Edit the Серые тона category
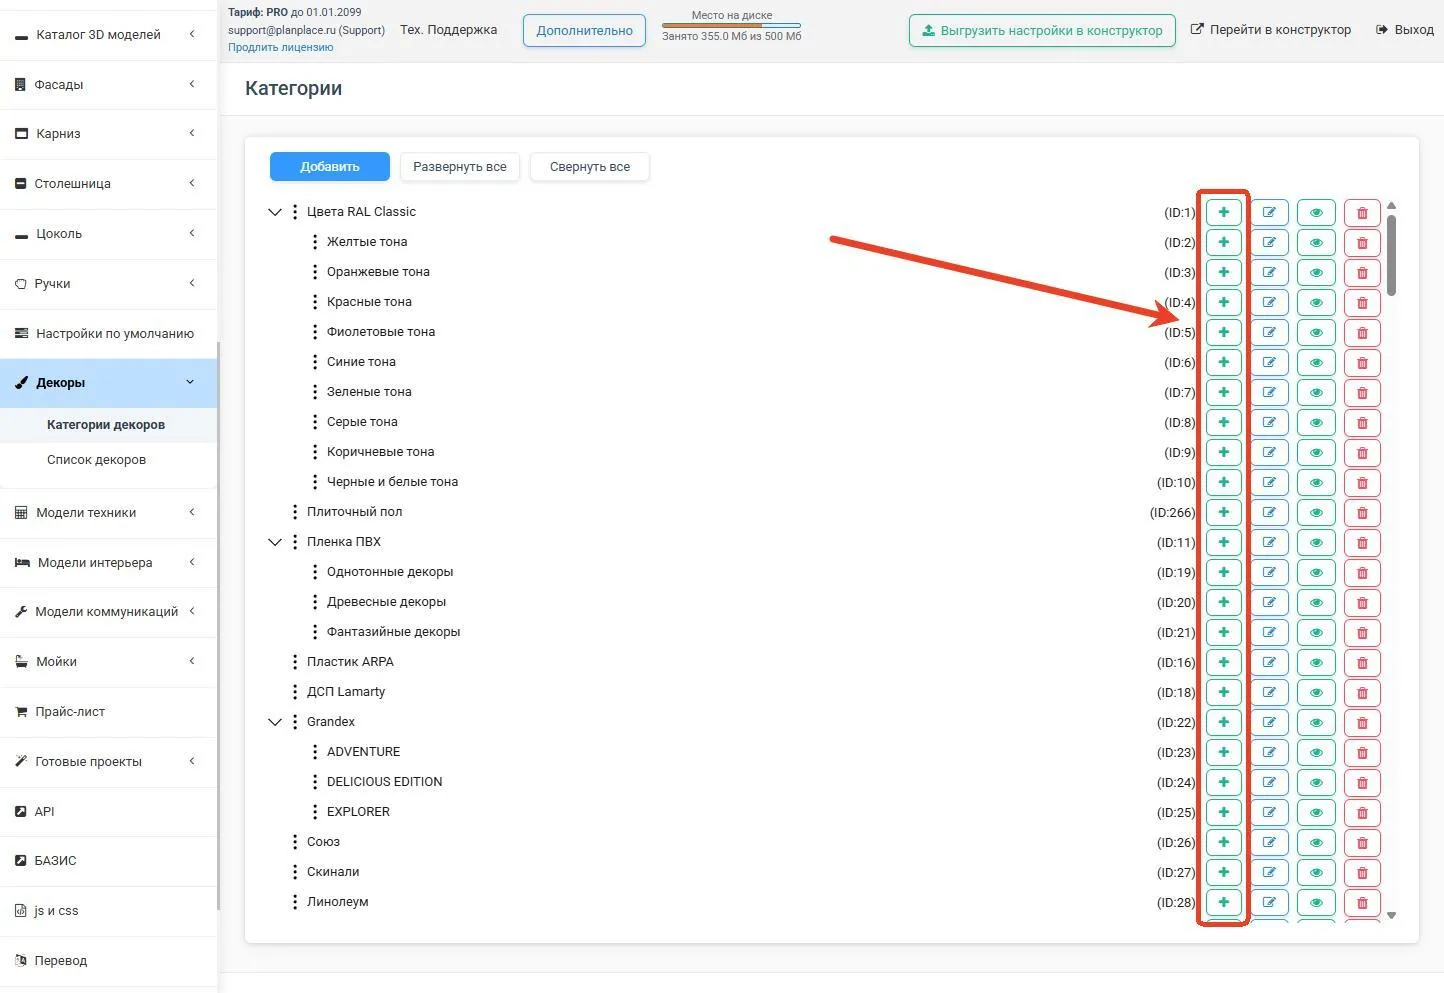Screen dimensions: 1444x993 (x=1269, y=422)
